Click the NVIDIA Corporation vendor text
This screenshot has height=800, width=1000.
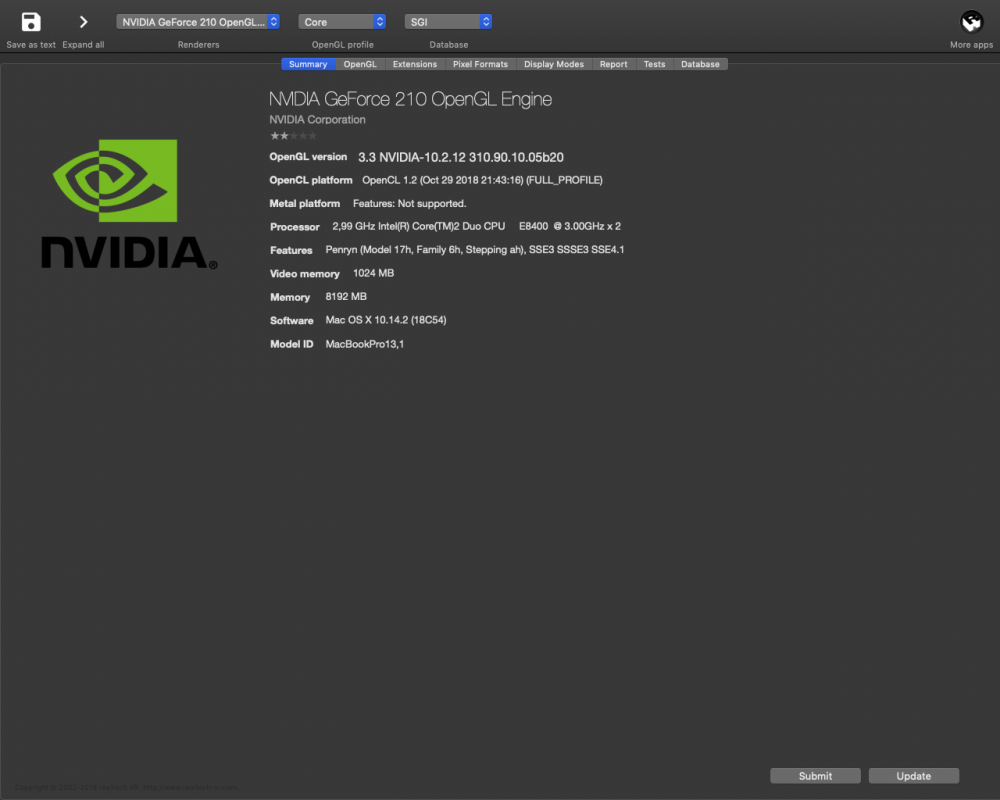click(317, 119)
